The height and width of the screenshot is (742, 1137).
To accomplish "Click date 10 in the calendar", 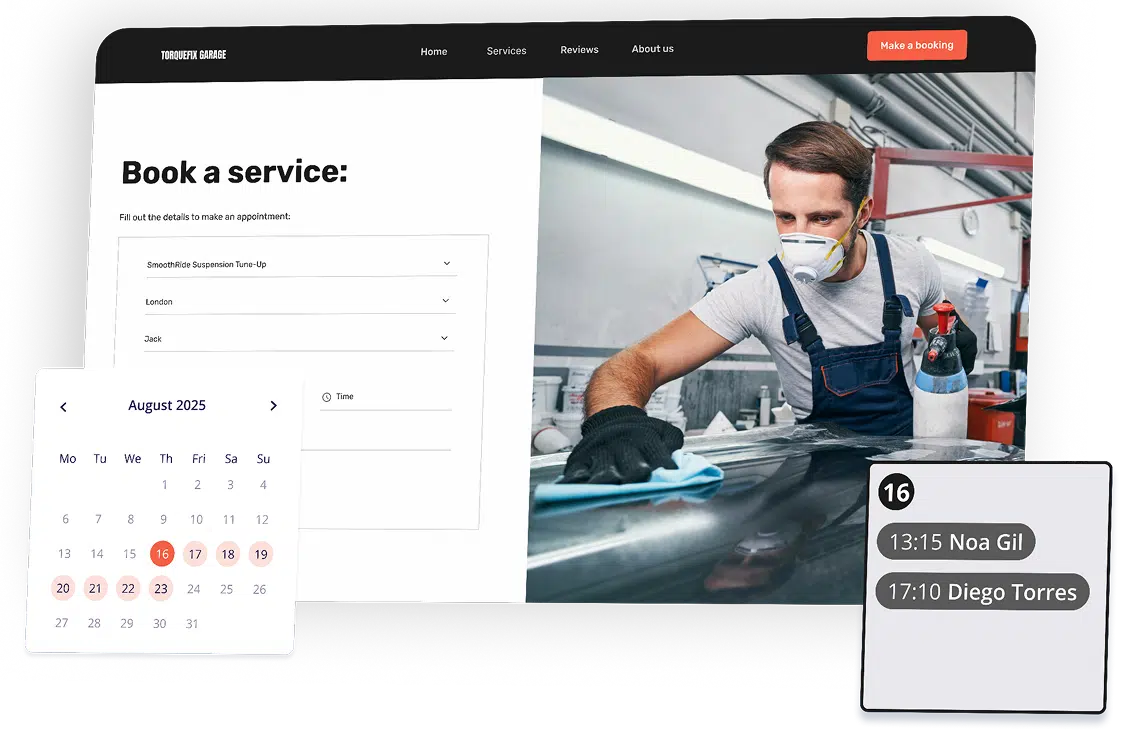I will [x=196, y=519].
